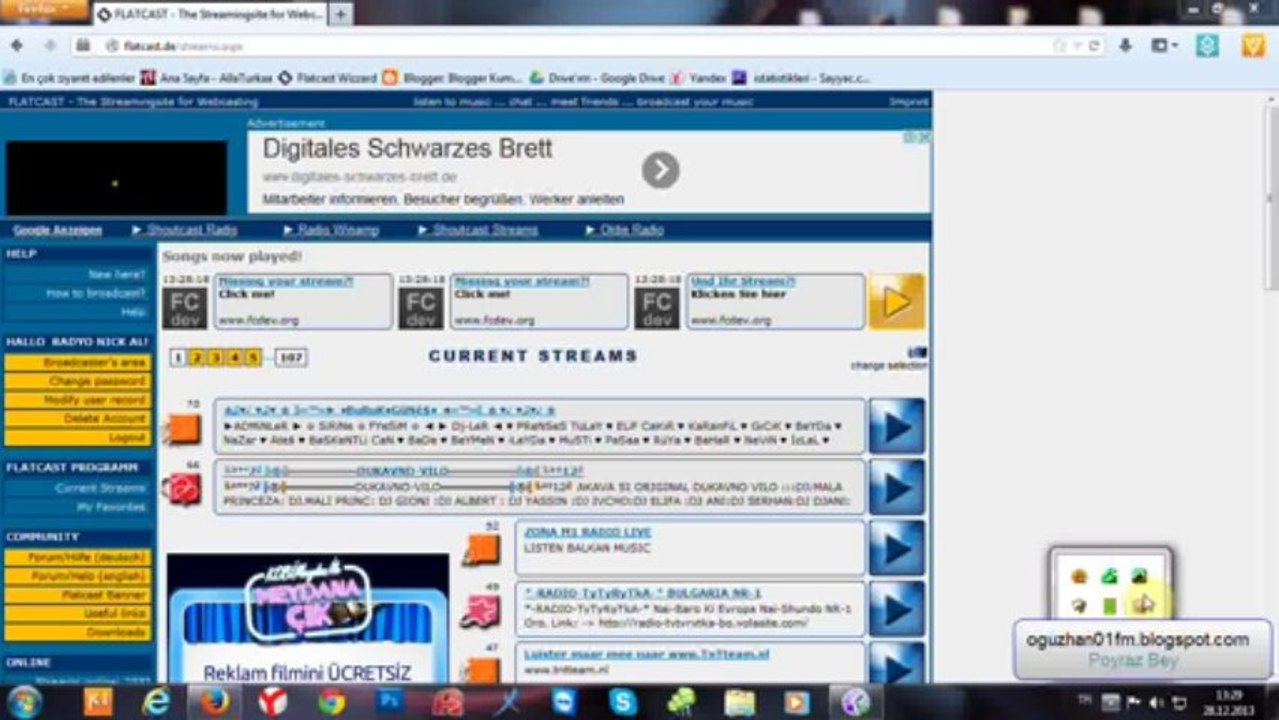Click the yellow extension icon in toolbar
This screenshot has height=720, width=1279.
pyautogui.click(x=1253, y=46)
